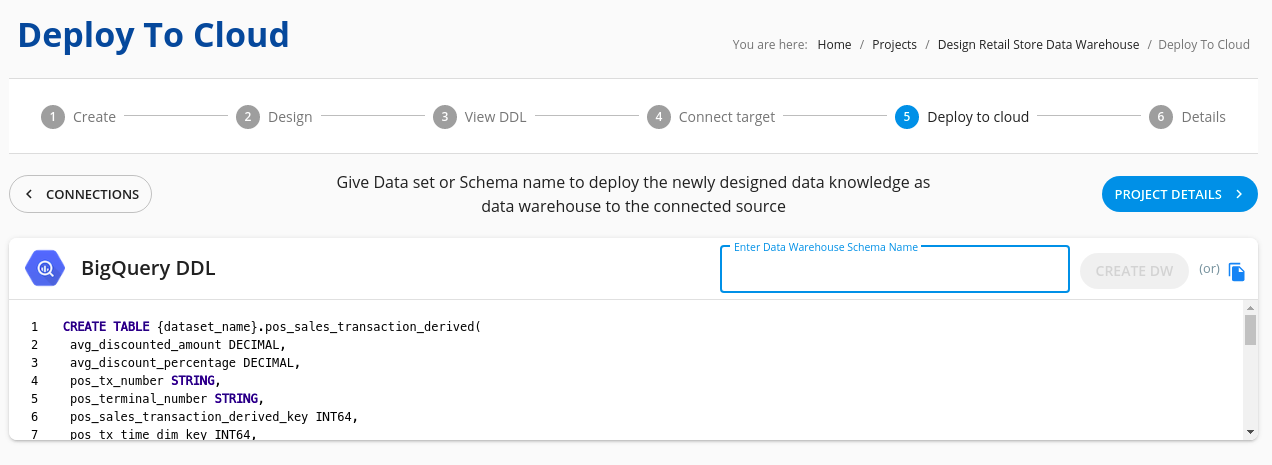The image size is (1272, 465).
Task: Click step 1 Create circle icon
Action: (x=52, y=117)
